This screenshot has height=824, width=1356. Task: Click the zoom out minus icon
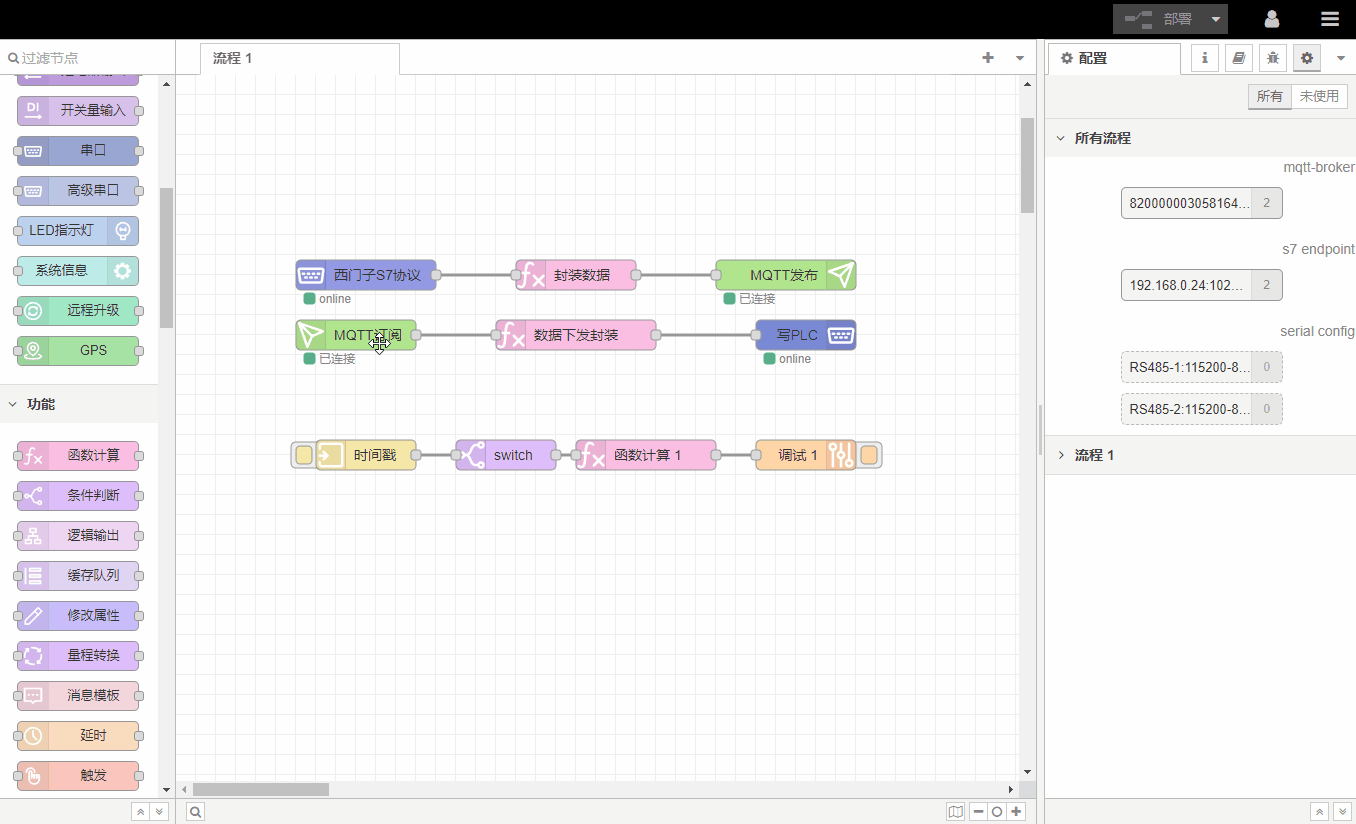point(978,812)
